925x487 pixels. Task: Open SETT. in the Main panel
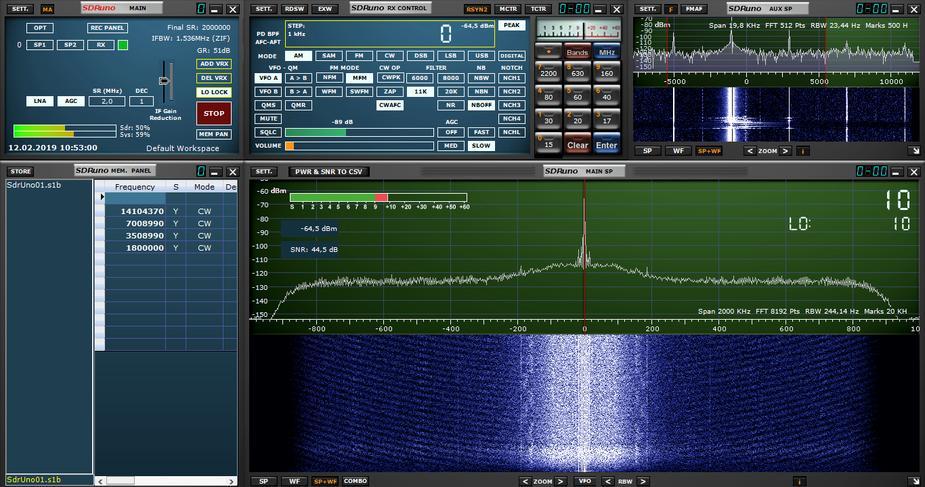click(x=20, y=9)
